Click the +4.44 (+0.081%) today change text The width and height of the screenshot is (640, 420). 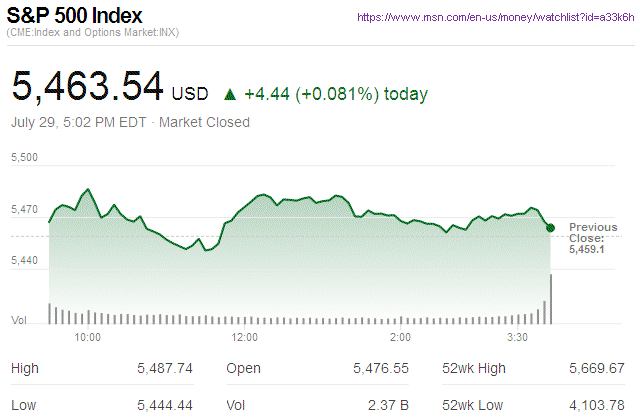(x=336, y=94)
